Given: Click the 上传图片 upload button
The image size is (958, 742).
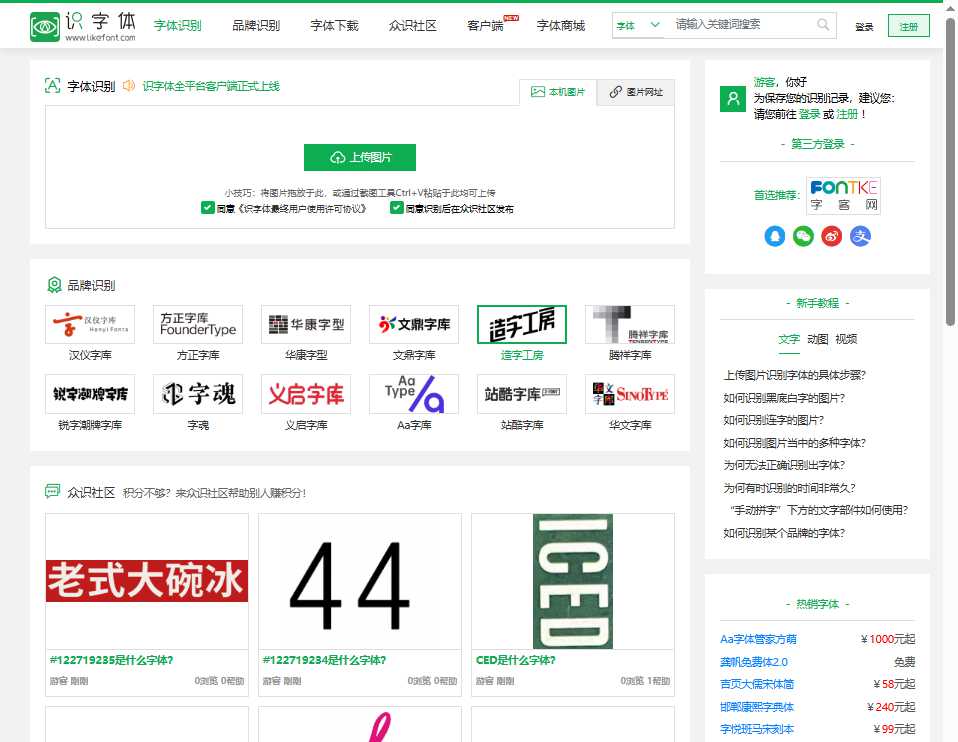Looking at the screenshot, I should pos(359,158).
